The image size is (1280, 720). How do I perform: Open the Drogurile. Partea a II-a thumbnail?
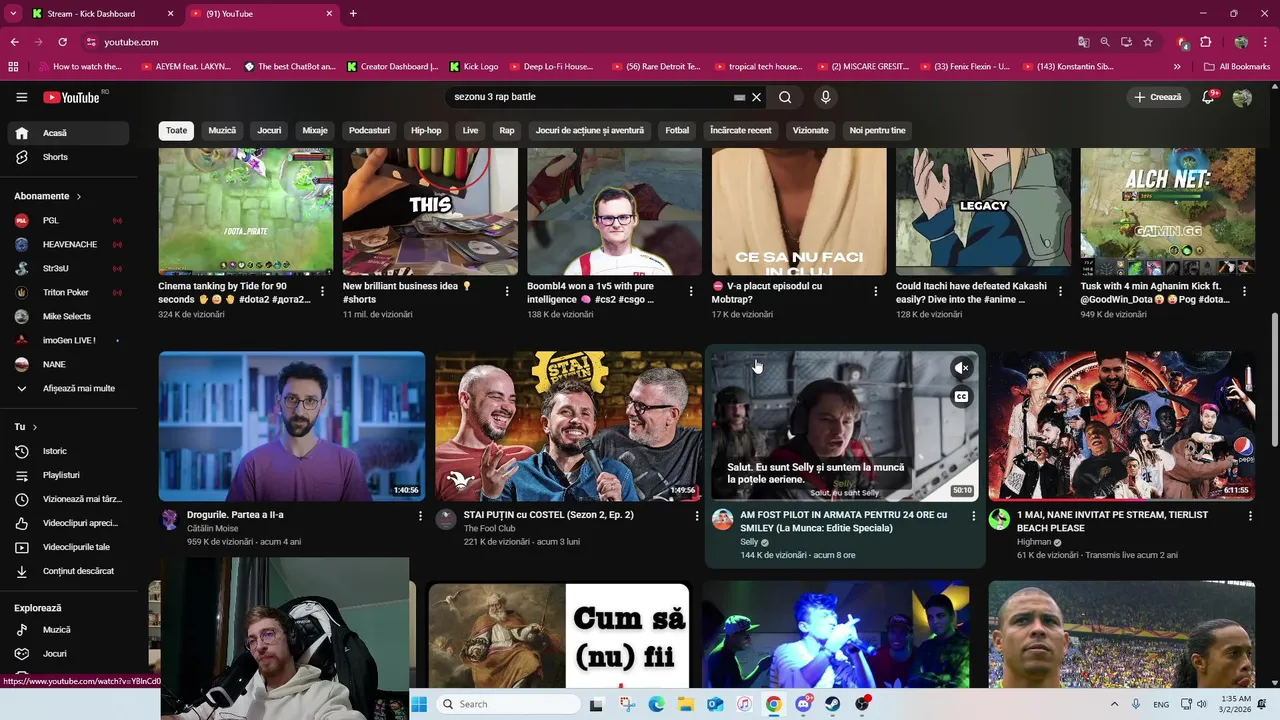click(x=292, y=425)
